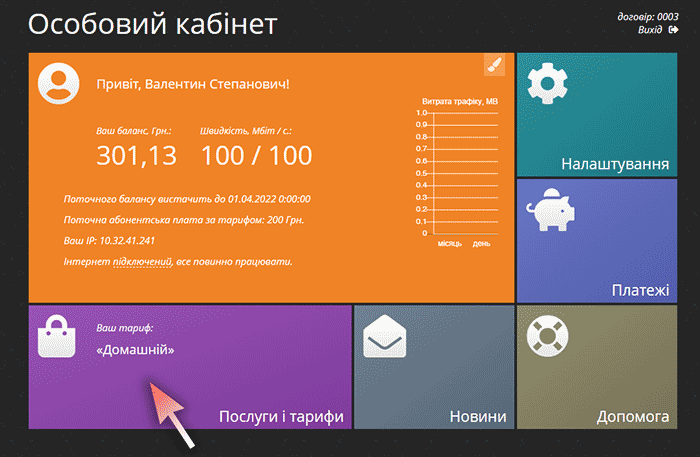The image size is (700, 457).
Task: Click balance value 301,13
Action: [x=137, y=155]
